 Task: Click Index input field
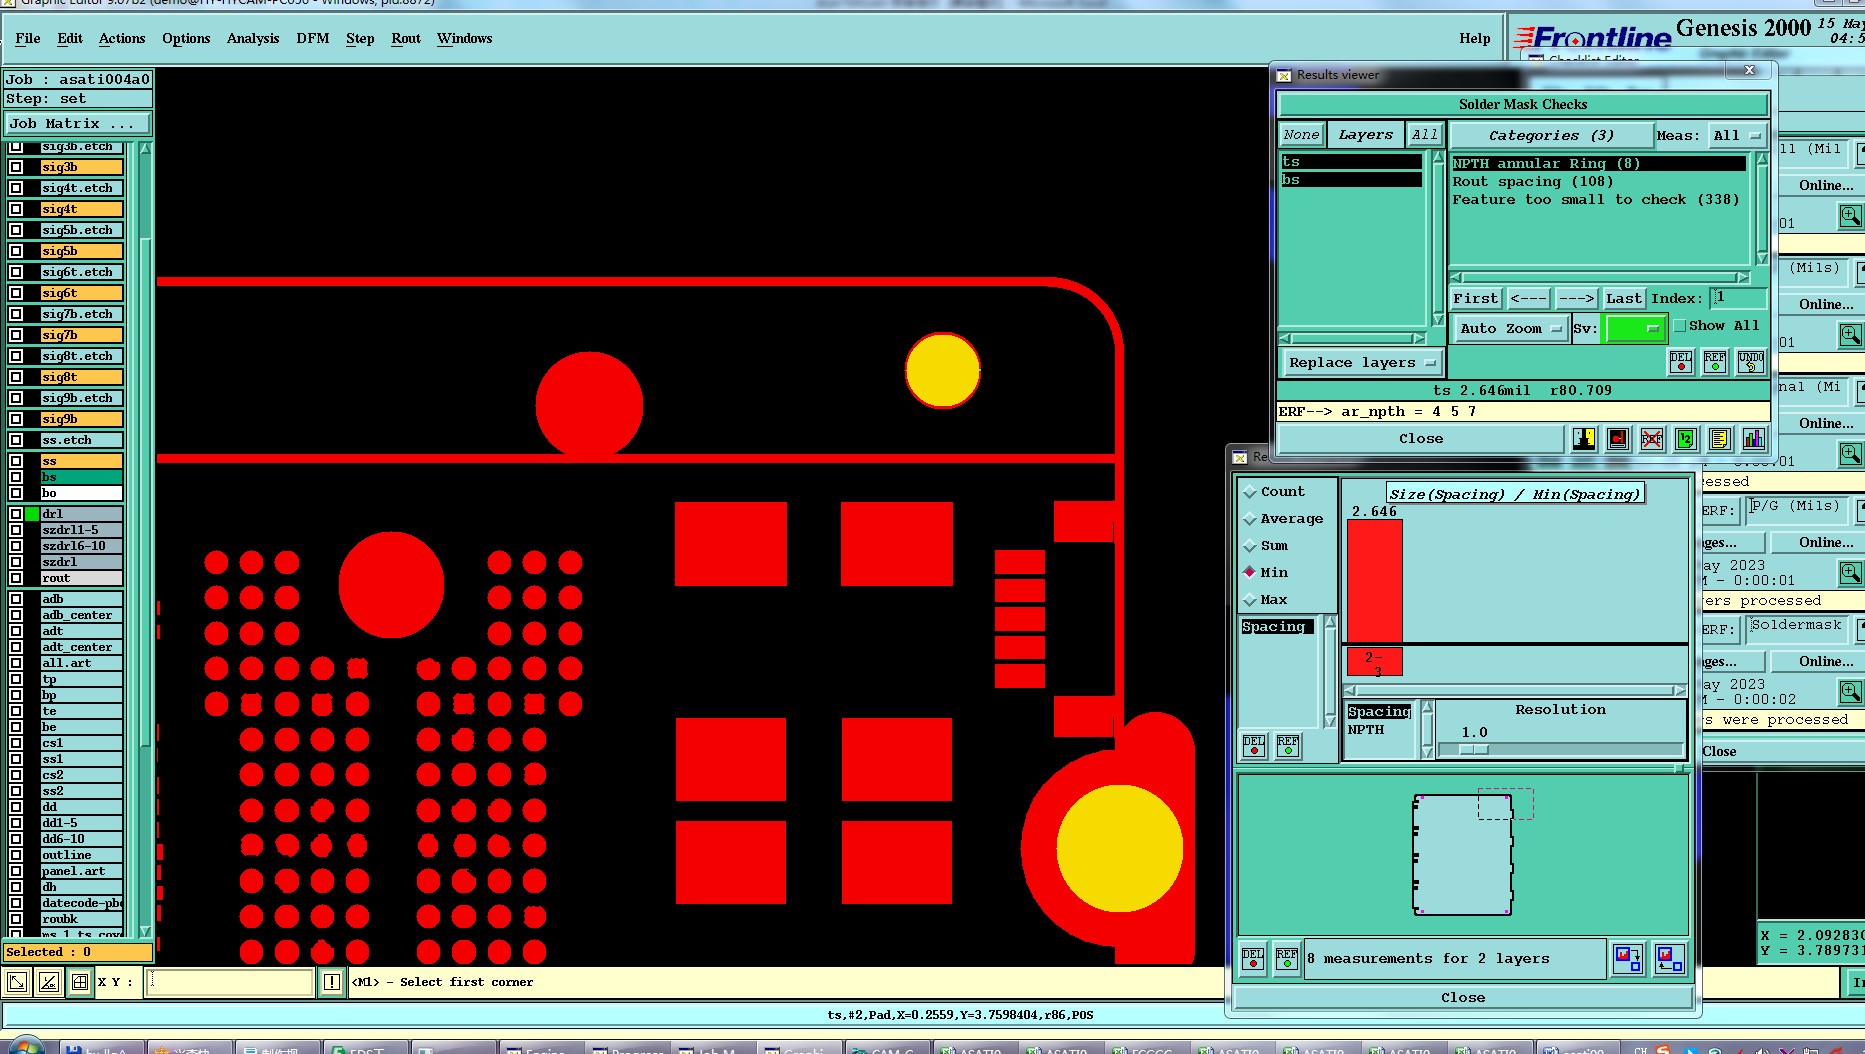tap(1739, 298)
